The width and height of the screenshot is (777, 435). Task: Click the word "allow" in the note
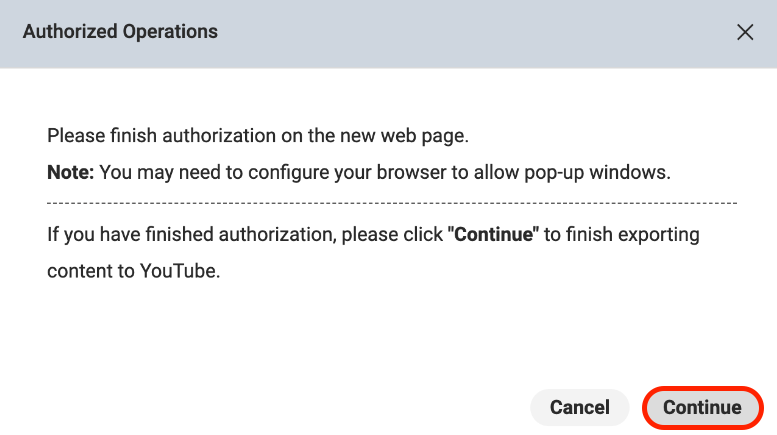487,172
